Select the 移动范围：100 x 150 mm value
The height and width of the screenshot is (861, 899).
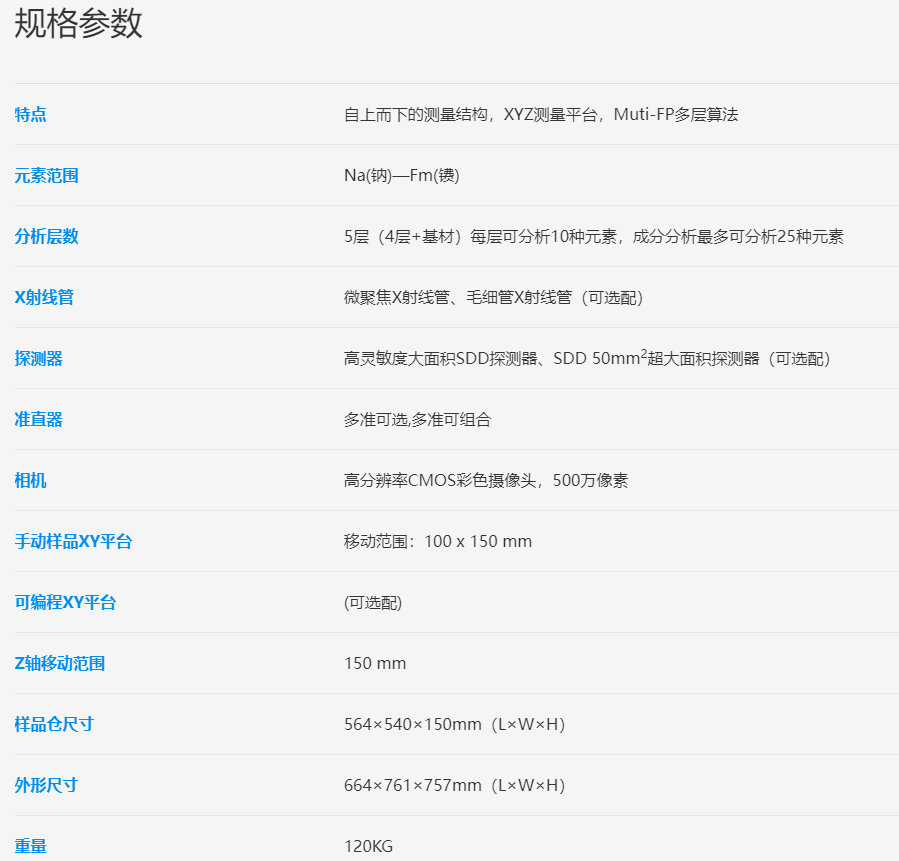click(438, 542)
